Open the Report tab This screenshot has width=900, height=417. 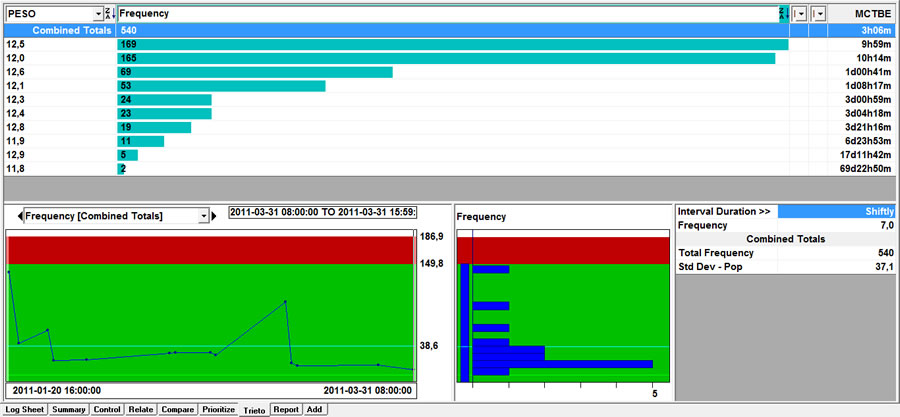coord(286,410)
